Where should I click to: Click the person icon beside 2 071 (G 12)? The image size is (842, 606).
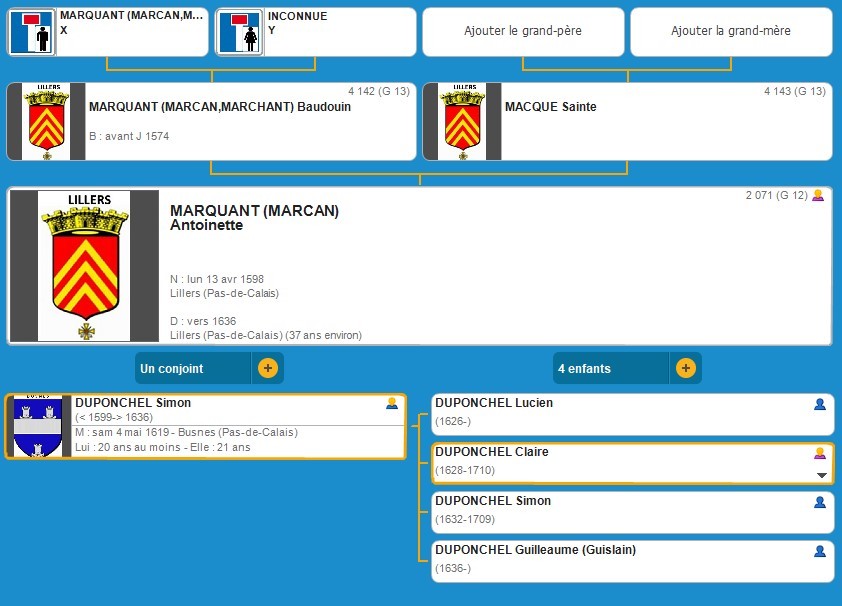coord(818,196)
